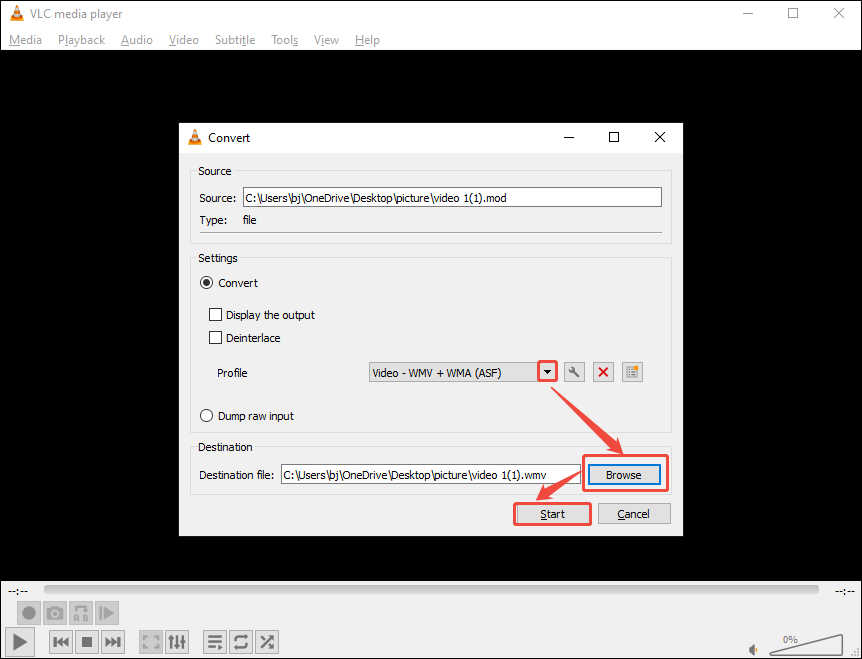Image resolution: width=862 pixels, height=659 pixels.
Task: Open the Tools menu
Action: pos(284,40)
